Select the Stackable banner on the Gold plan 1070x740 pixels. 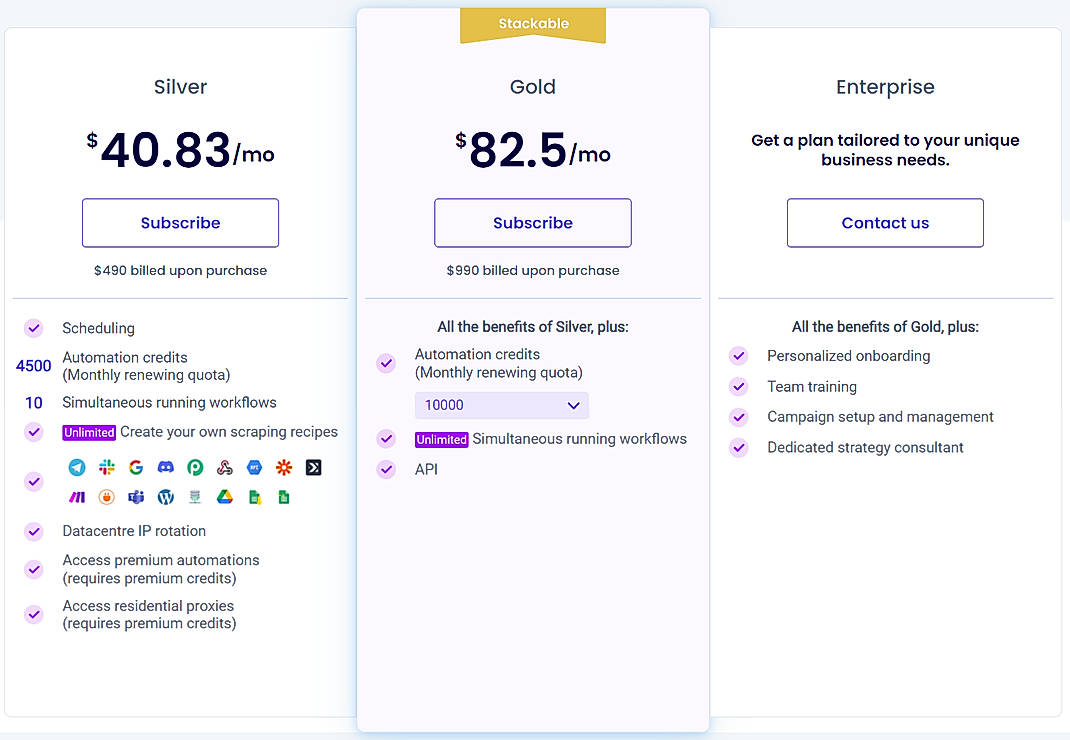pos(532,23)
